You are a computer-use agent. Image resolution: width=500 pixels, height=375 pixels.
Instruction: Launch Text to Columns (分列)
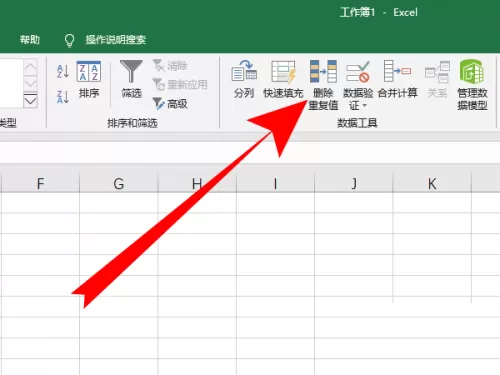(x=244, y=79)
